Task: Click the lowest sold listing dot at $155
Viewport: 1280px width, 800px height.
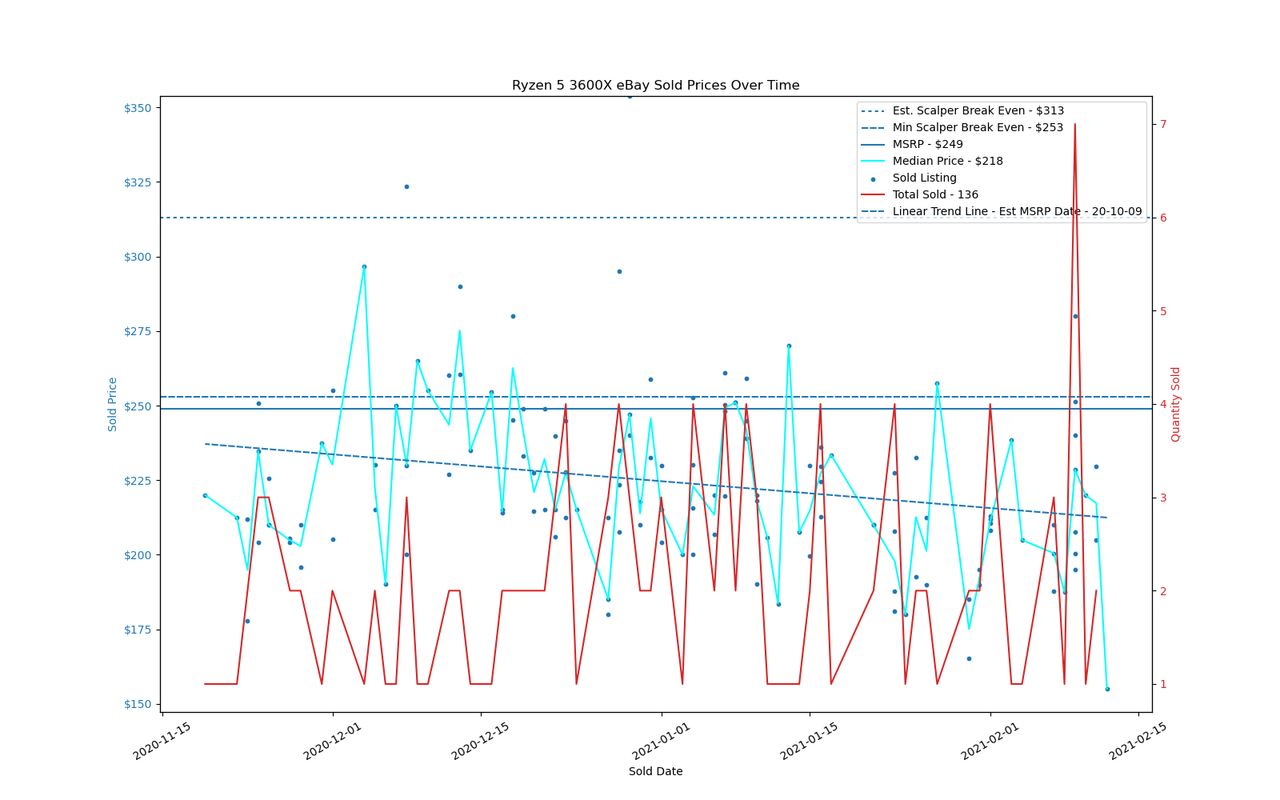Action: coord(1107,689)
